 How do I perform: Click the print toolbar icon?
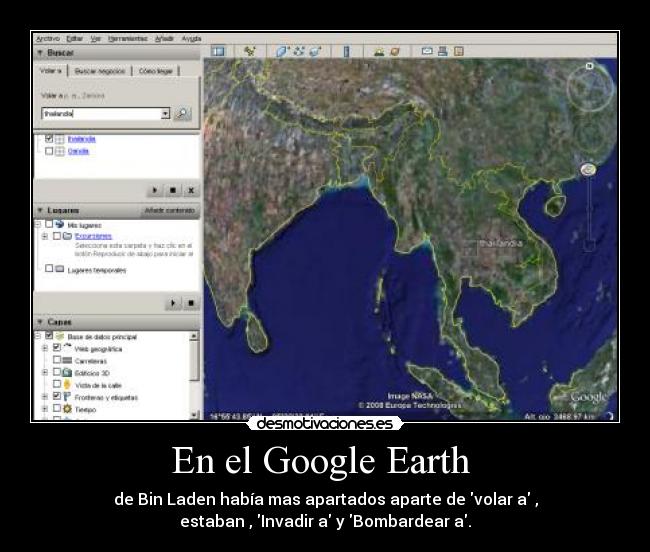pyautogui.click(x=443, y=51)
